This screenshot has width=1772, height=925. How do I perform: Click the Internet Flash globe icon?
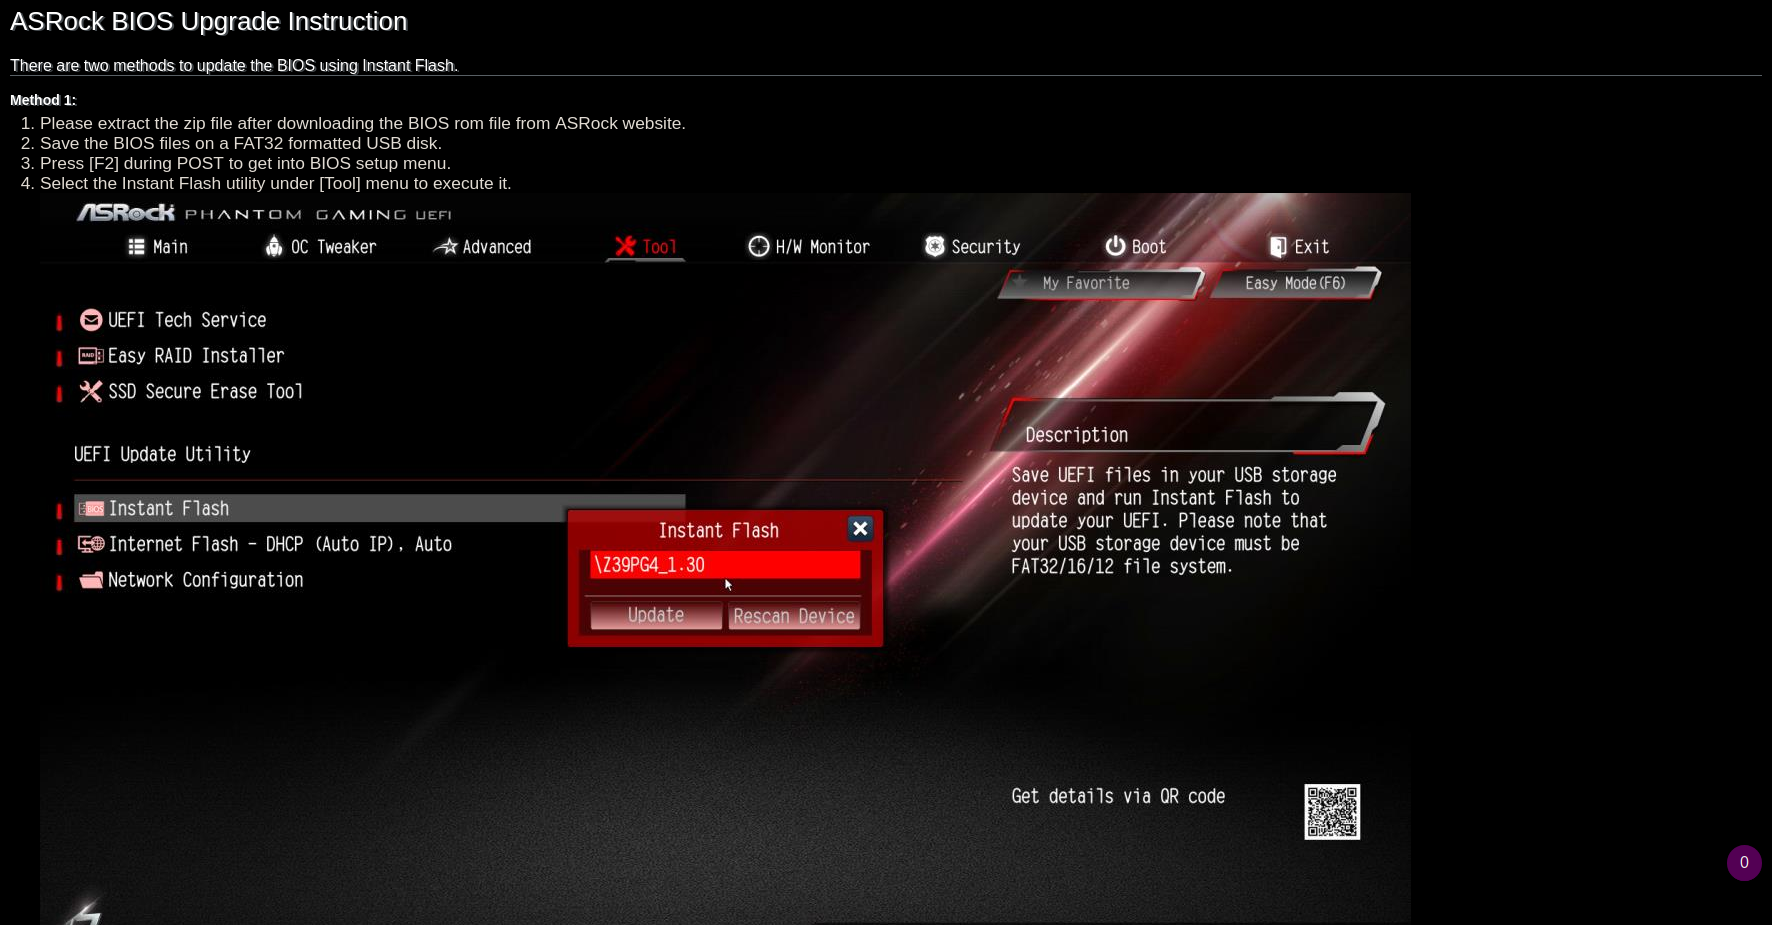point(91,544)
